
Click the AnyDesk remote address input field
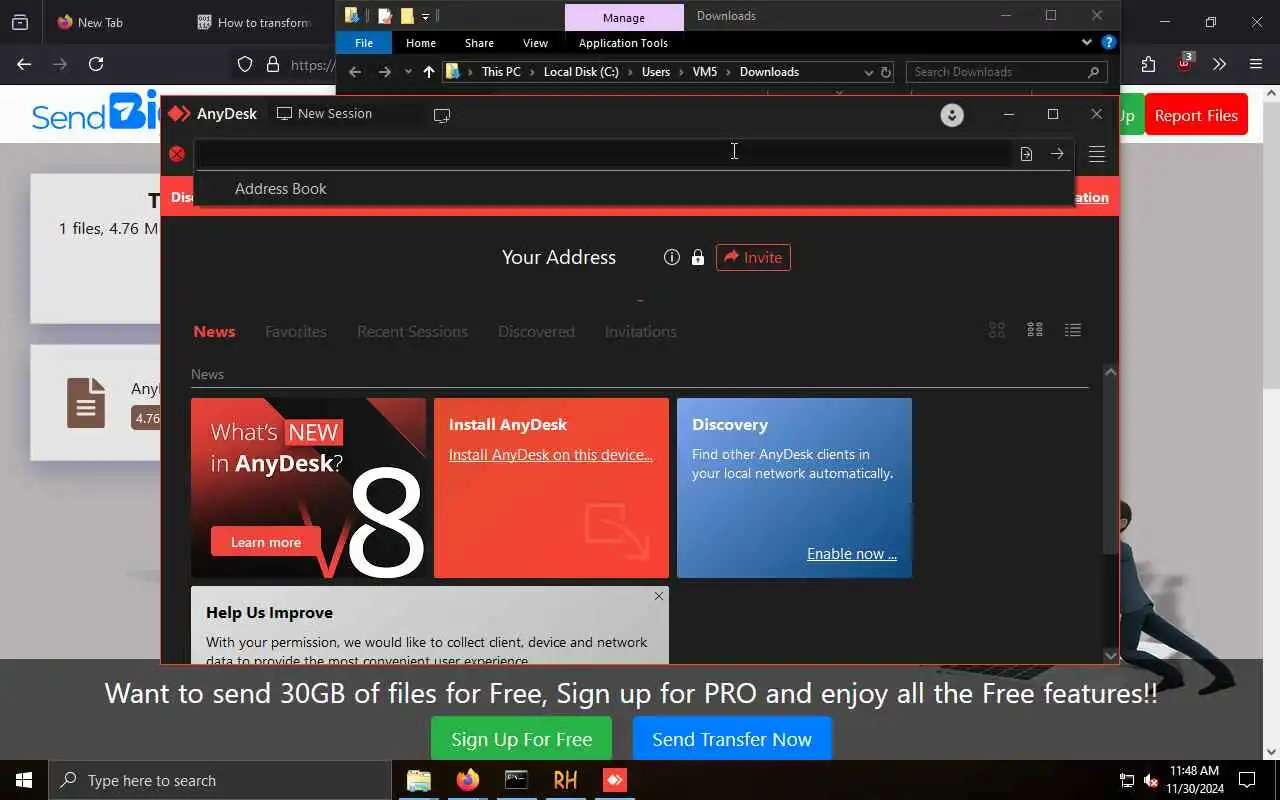pos(602,153)
